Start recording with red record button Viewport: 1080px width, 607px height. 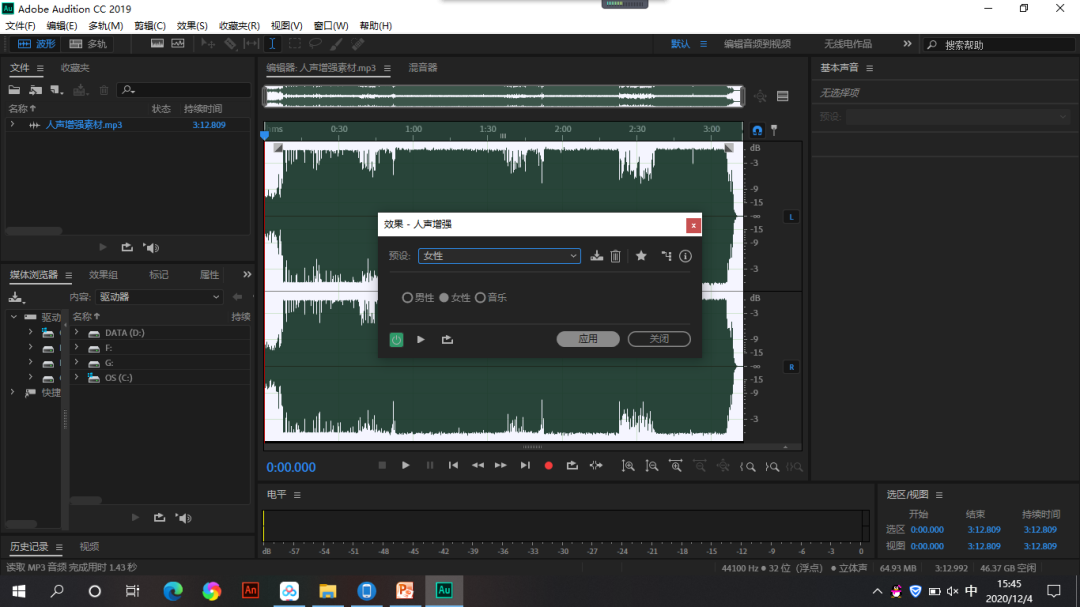(x=548, y=466)
